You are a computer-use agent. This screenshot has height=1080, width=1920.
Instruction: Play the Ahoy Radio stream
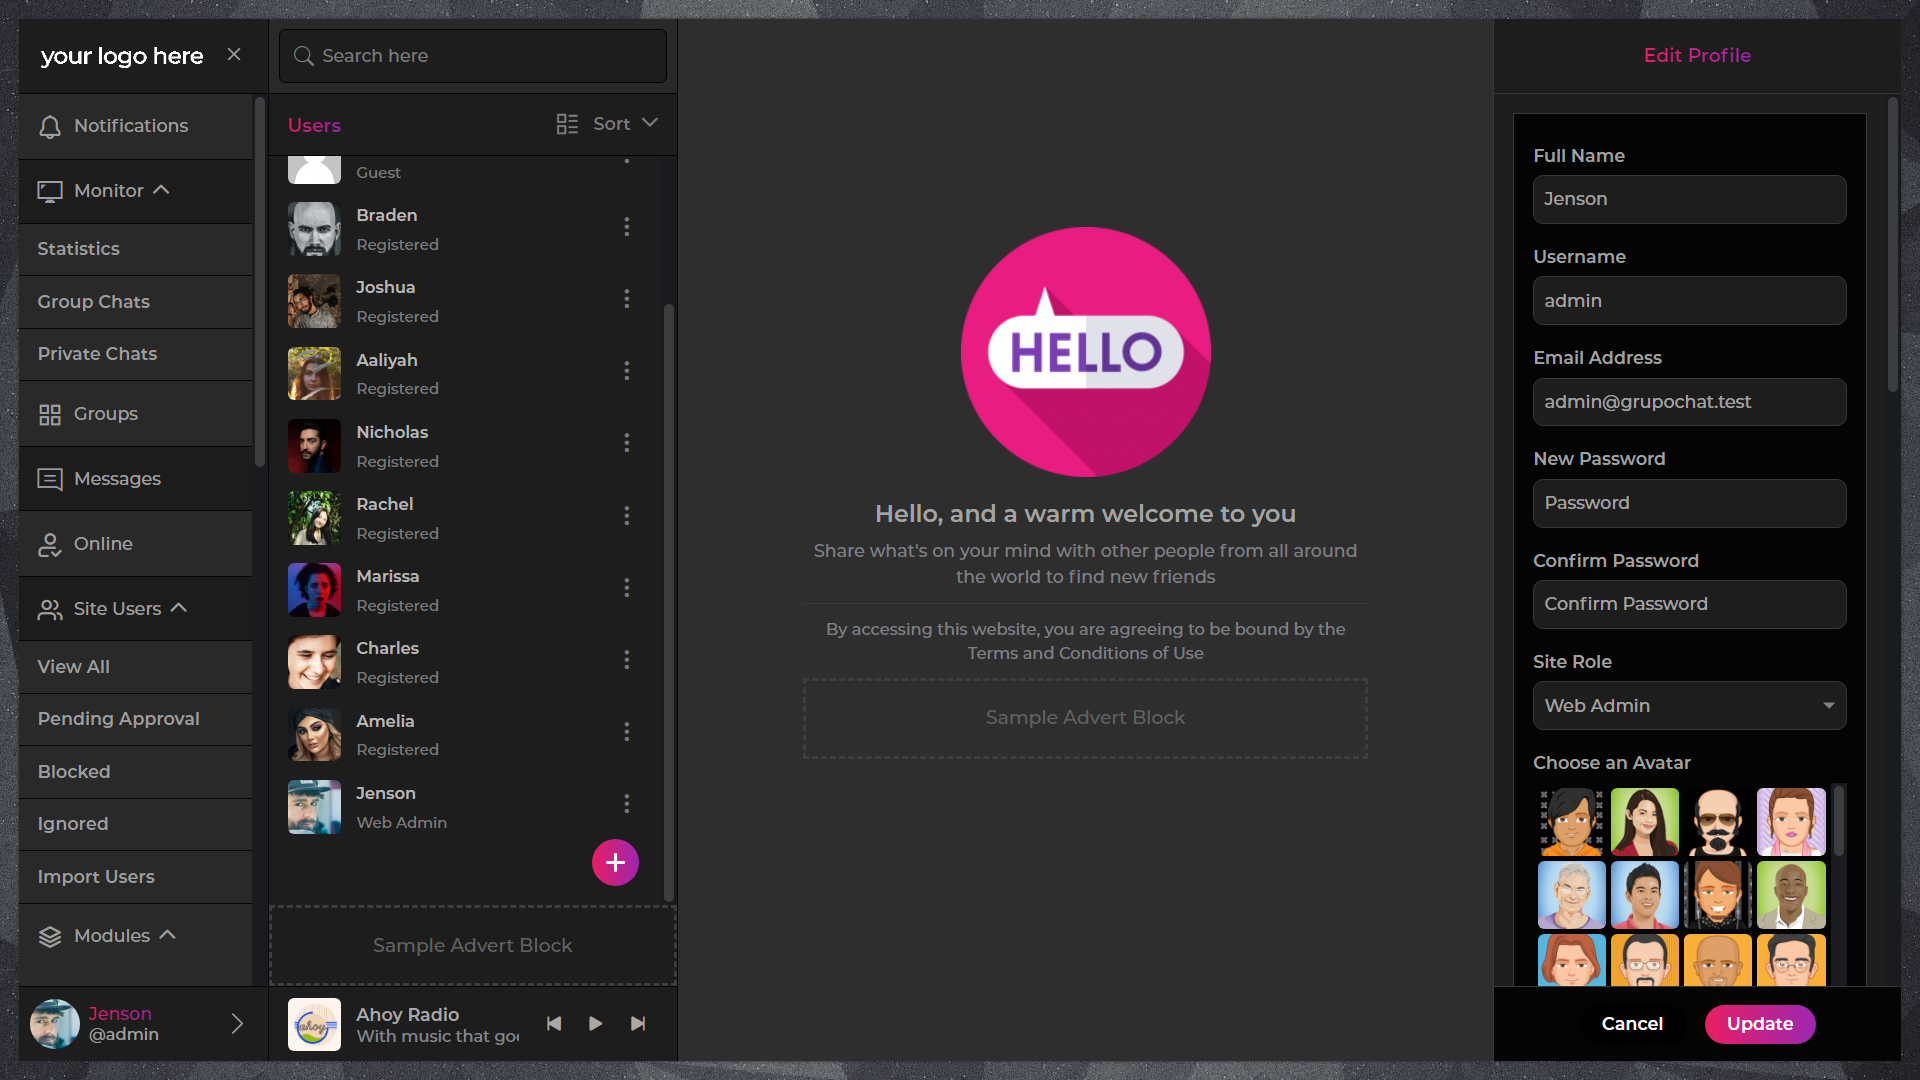tap(595, 1024)
